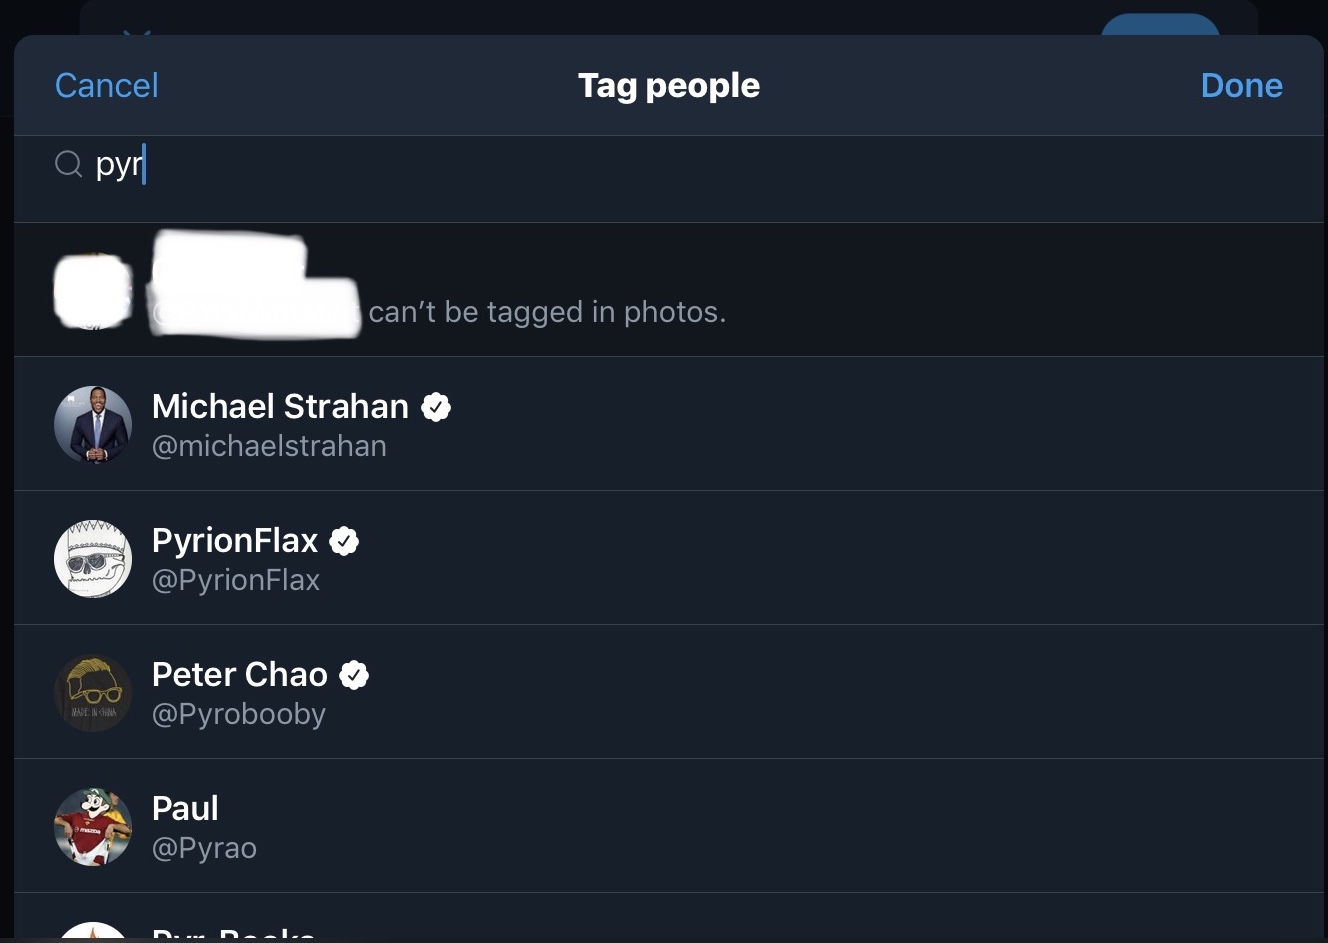The image size is (1328, 943).
Task: Click the search magnifier icon
Action: click(68, 164)
